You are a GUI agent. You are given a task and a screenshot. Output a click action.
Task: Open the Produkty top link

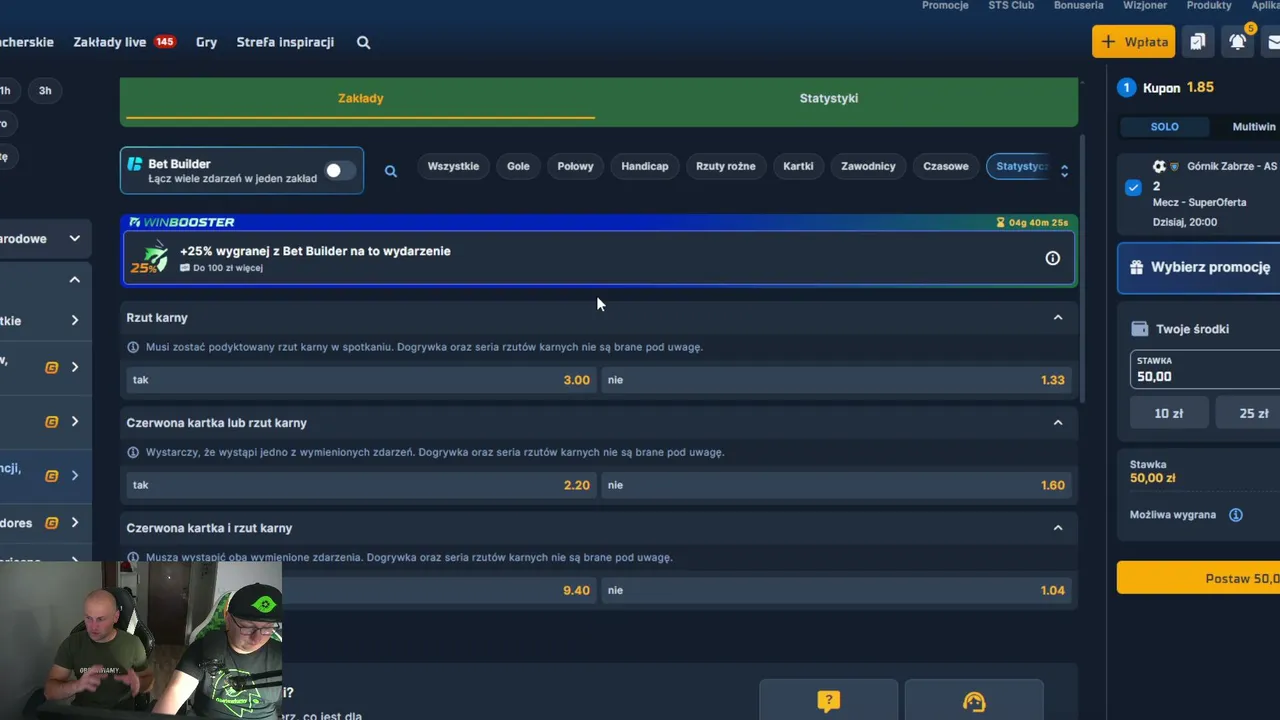1209,5
